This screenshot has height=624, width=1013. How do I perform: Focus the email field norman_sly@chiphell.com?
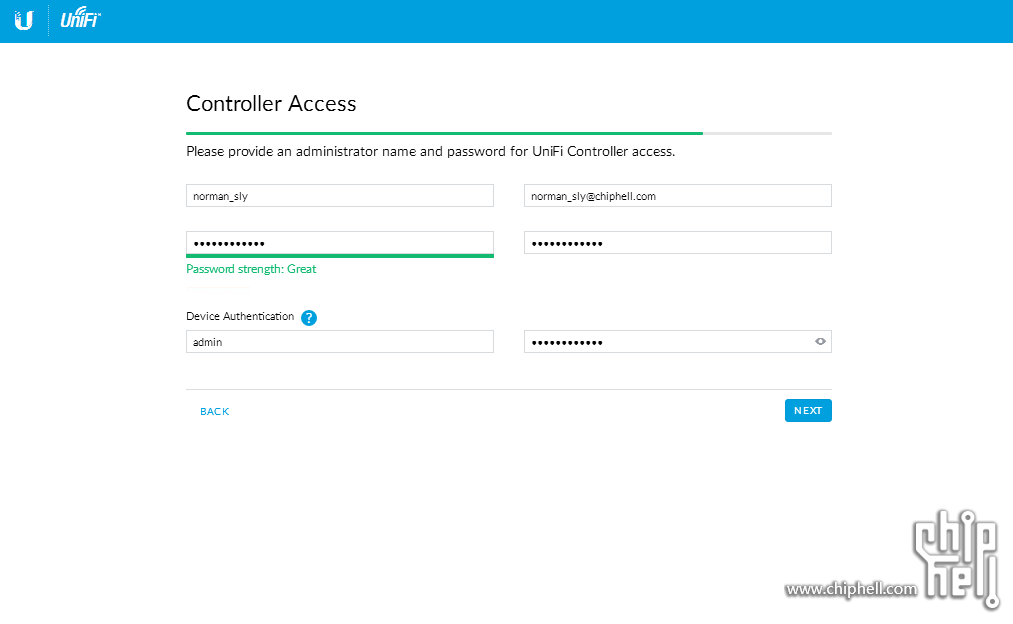[678, 196]
